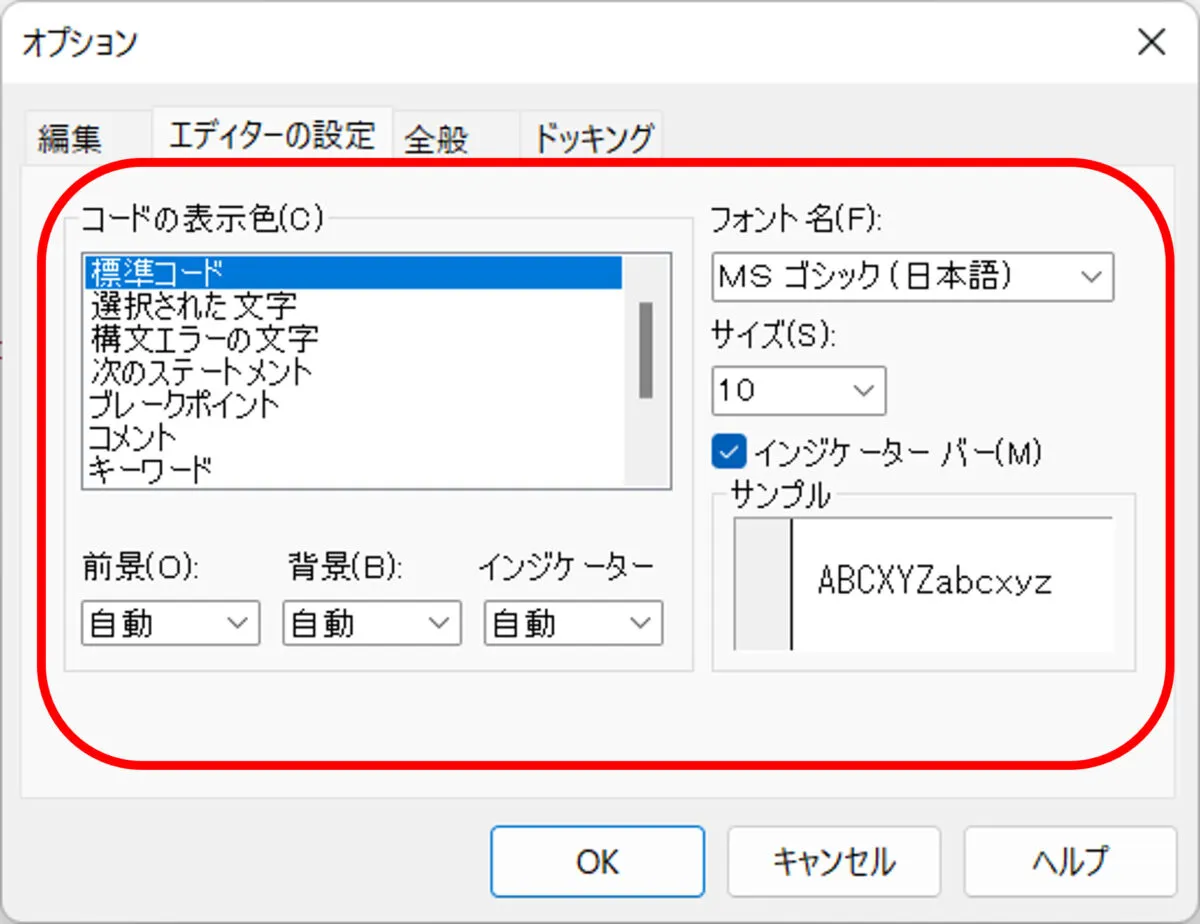Choose 構文エラーの文字 in the list
Viewport: 1200px width, 924px height.
pos(204,338)
